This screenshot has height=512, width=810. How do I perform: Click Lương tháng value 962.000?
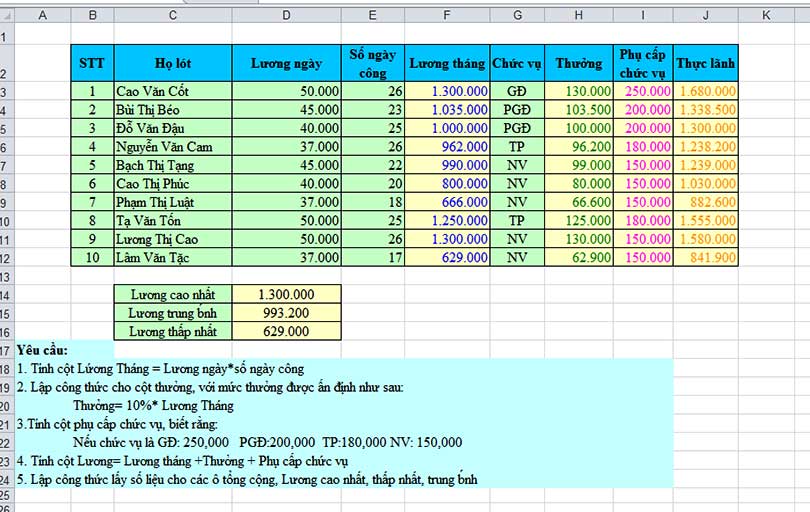[x=447, y=147]
